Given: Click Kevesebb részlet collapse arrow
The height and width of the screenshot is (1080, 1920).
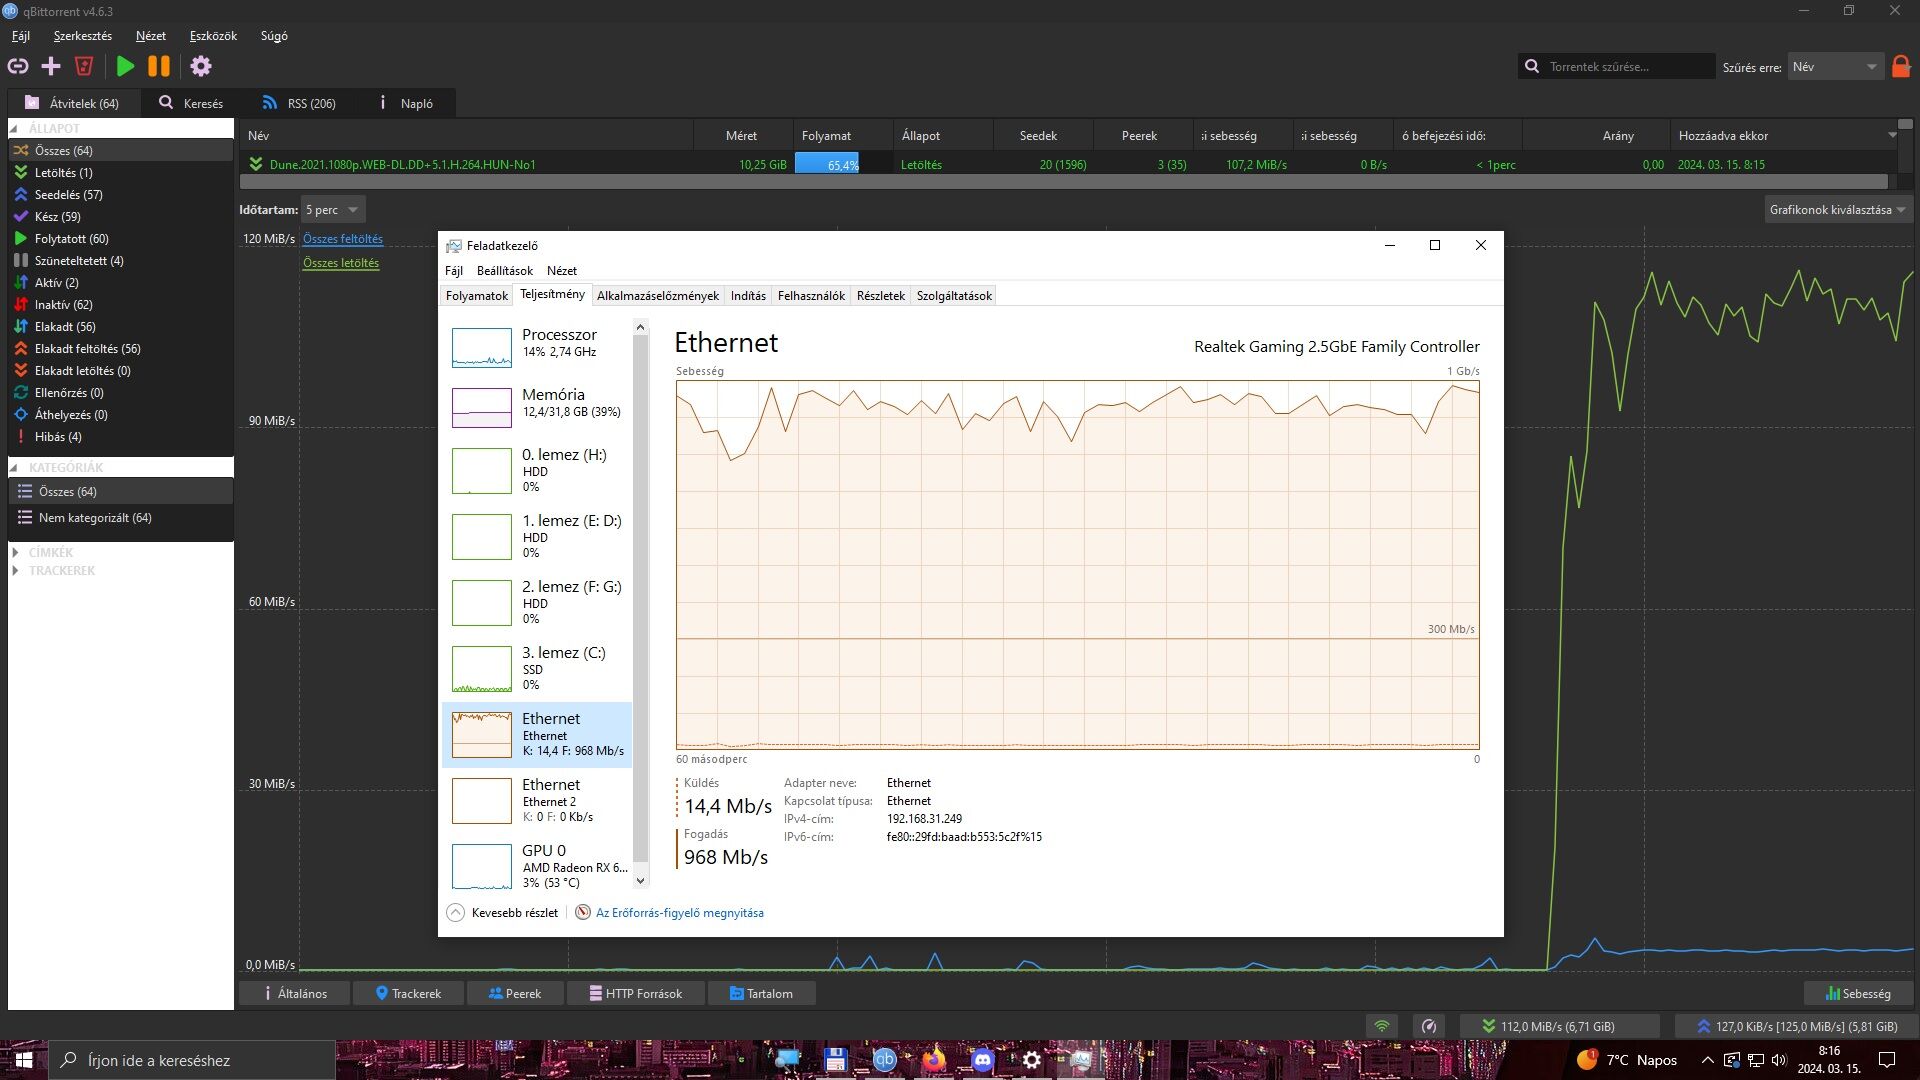Looking at the screenshot, I should click(456, 913).
